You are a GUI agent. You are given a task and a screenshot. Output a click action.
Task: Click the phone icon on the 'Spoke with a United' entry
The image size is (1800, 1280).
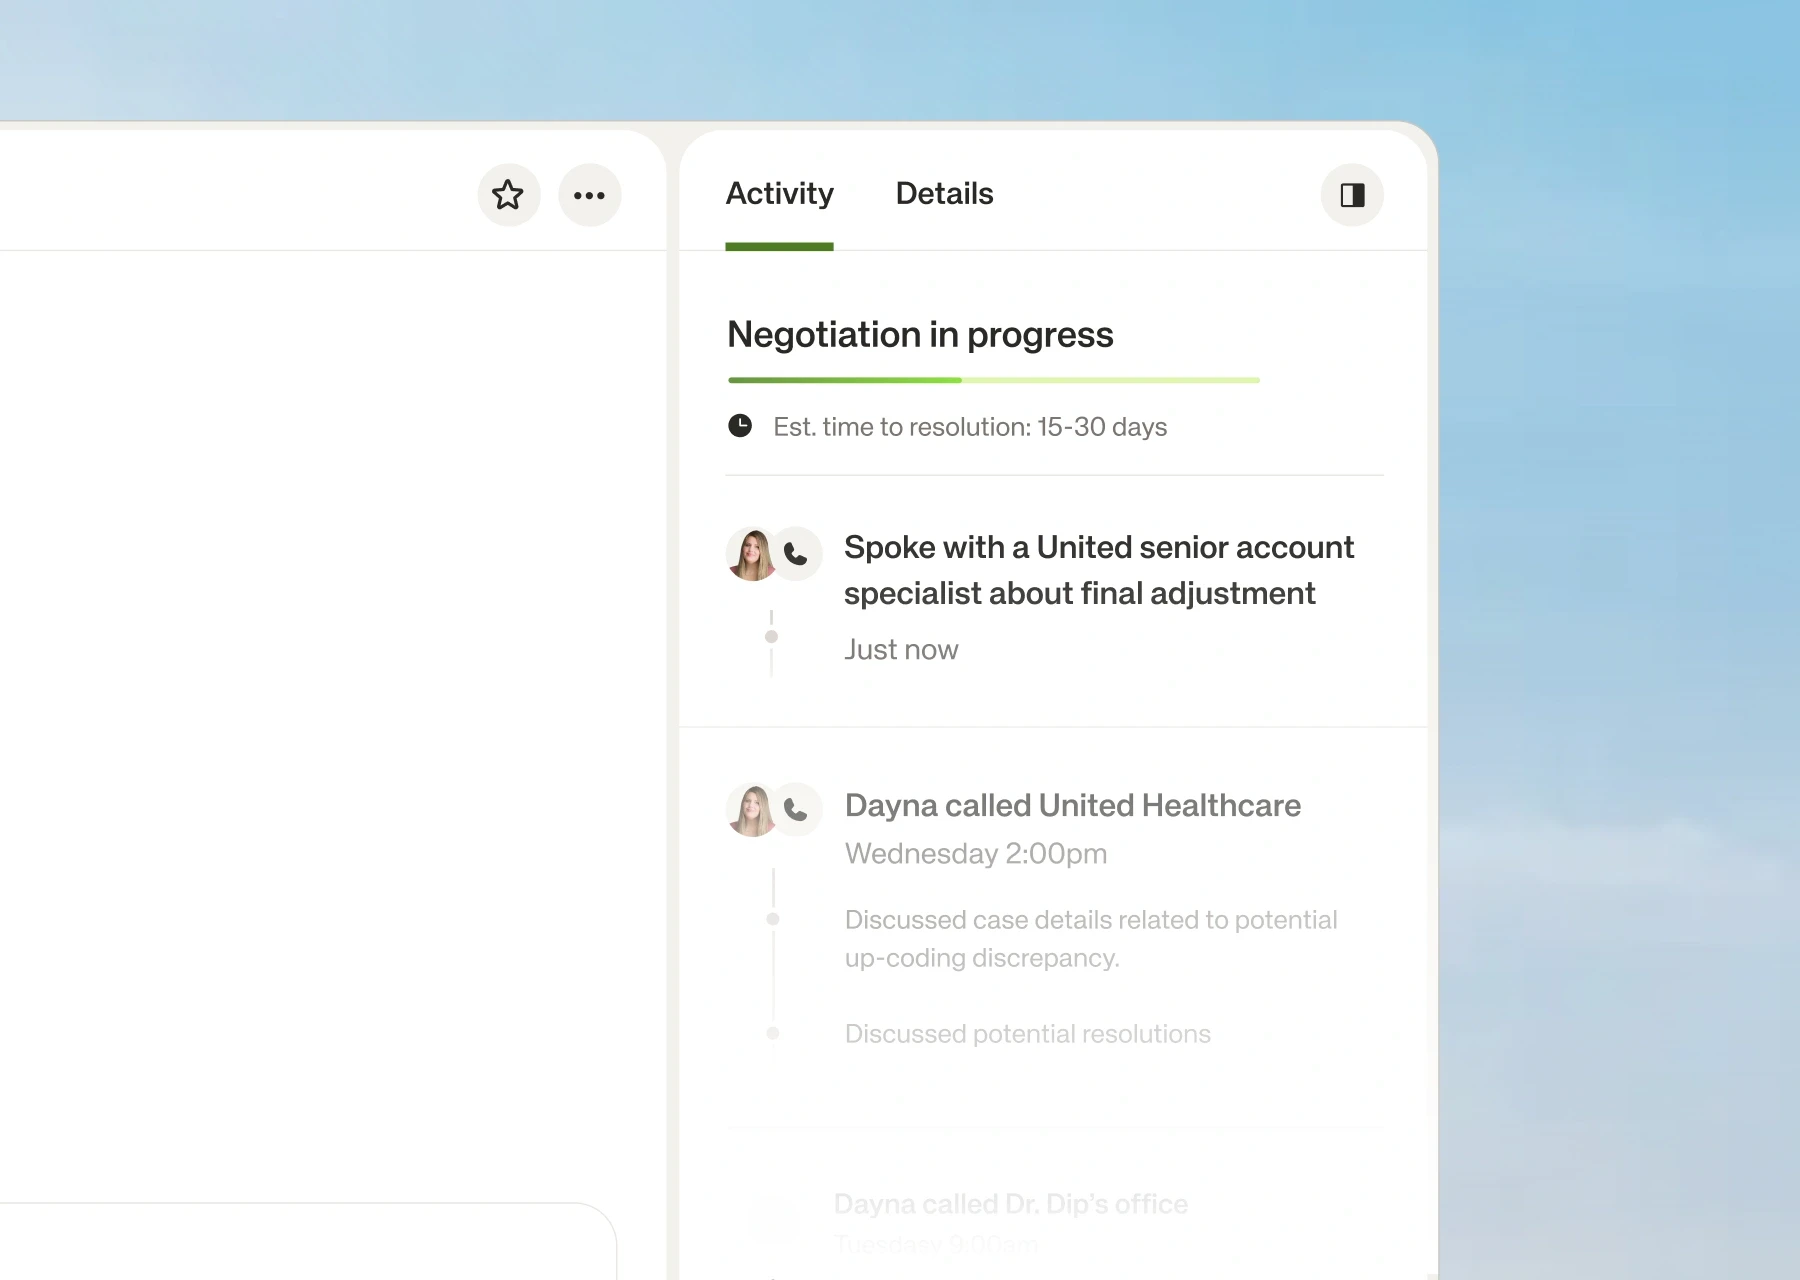(x=796, y=554)
